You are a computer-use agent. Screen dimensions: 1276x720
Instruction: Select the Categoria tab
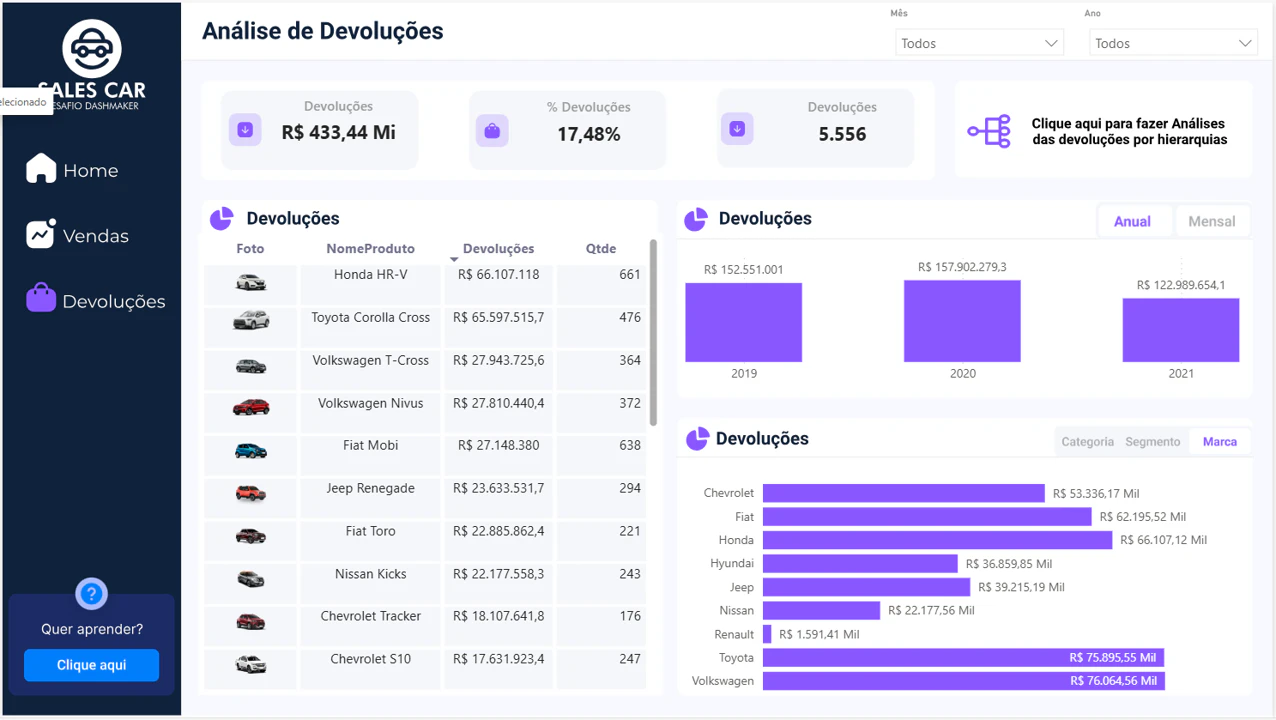coord(1087,441)
